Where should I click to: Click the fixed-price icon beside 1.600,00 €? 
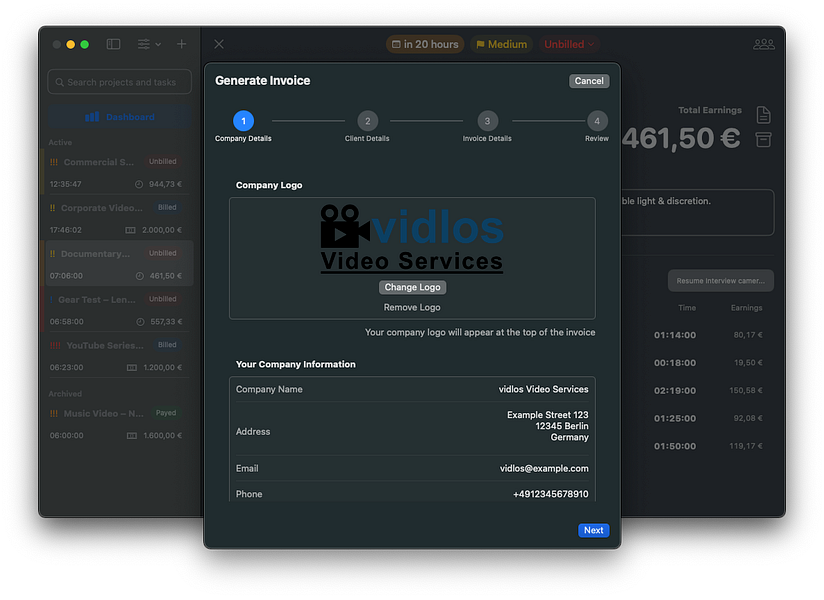point(132,436)
